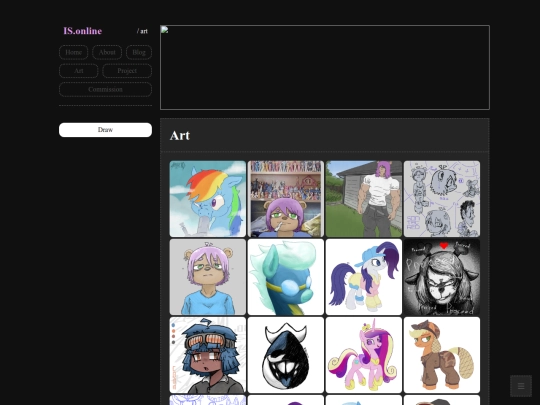This screenshot has height=405, width=540.
Task: Open purple-haired bear in blue shirt artwork
Action: [208, 277]
